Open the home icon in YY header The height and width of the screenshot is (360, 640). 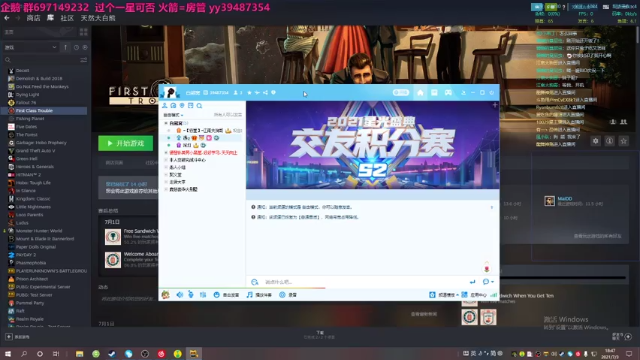pyautogui.click(x=420, y=93)
